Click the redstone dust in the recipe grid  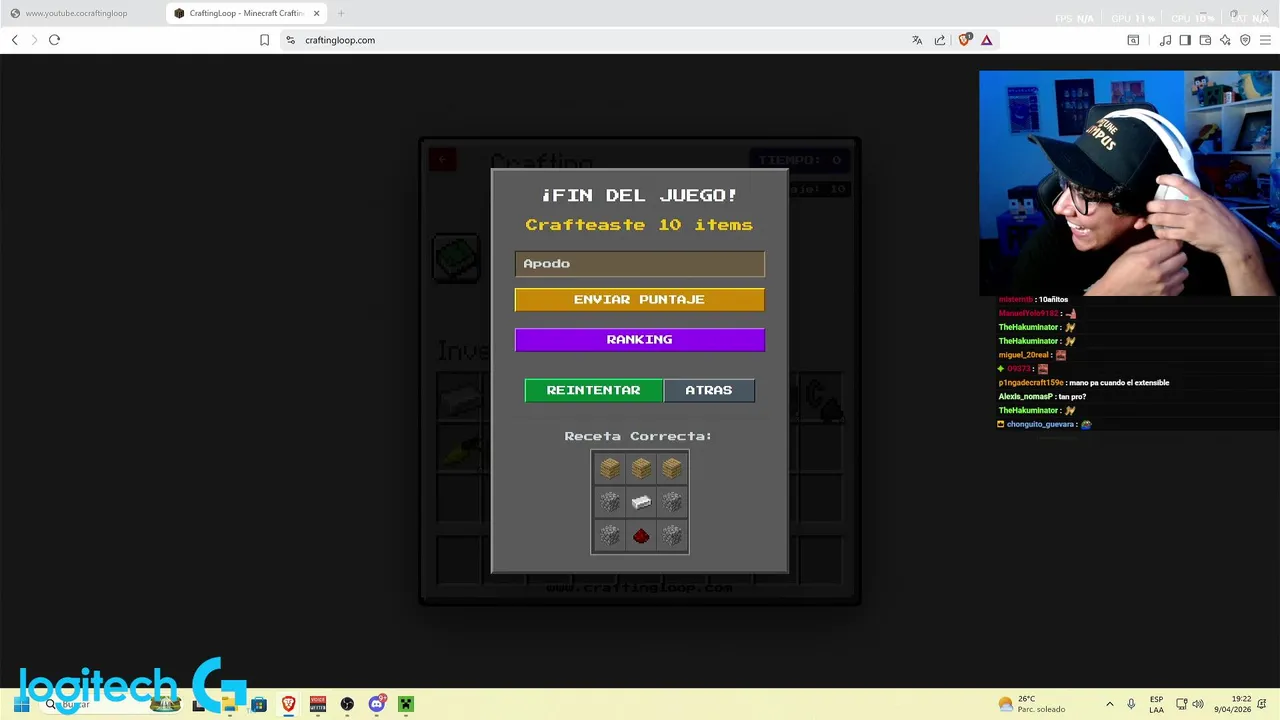point(641,537)
